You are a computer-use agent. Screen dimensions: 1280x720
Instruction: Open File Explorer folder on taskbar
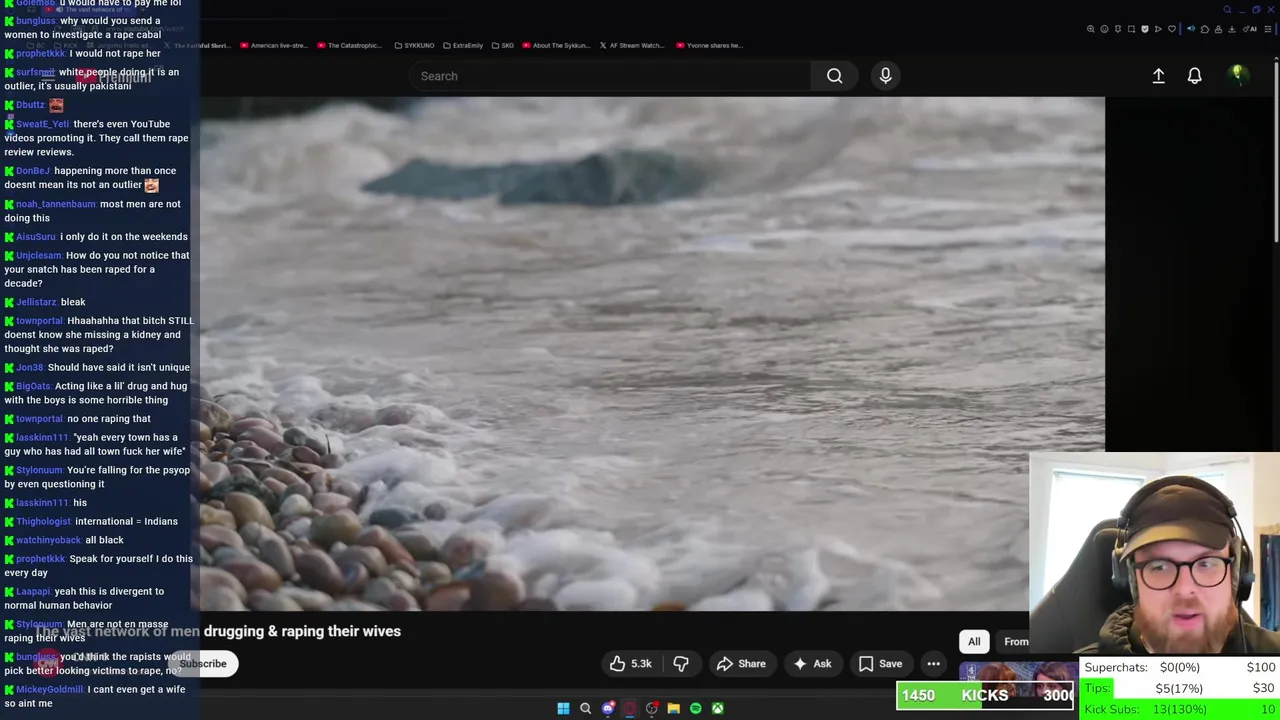673,708
